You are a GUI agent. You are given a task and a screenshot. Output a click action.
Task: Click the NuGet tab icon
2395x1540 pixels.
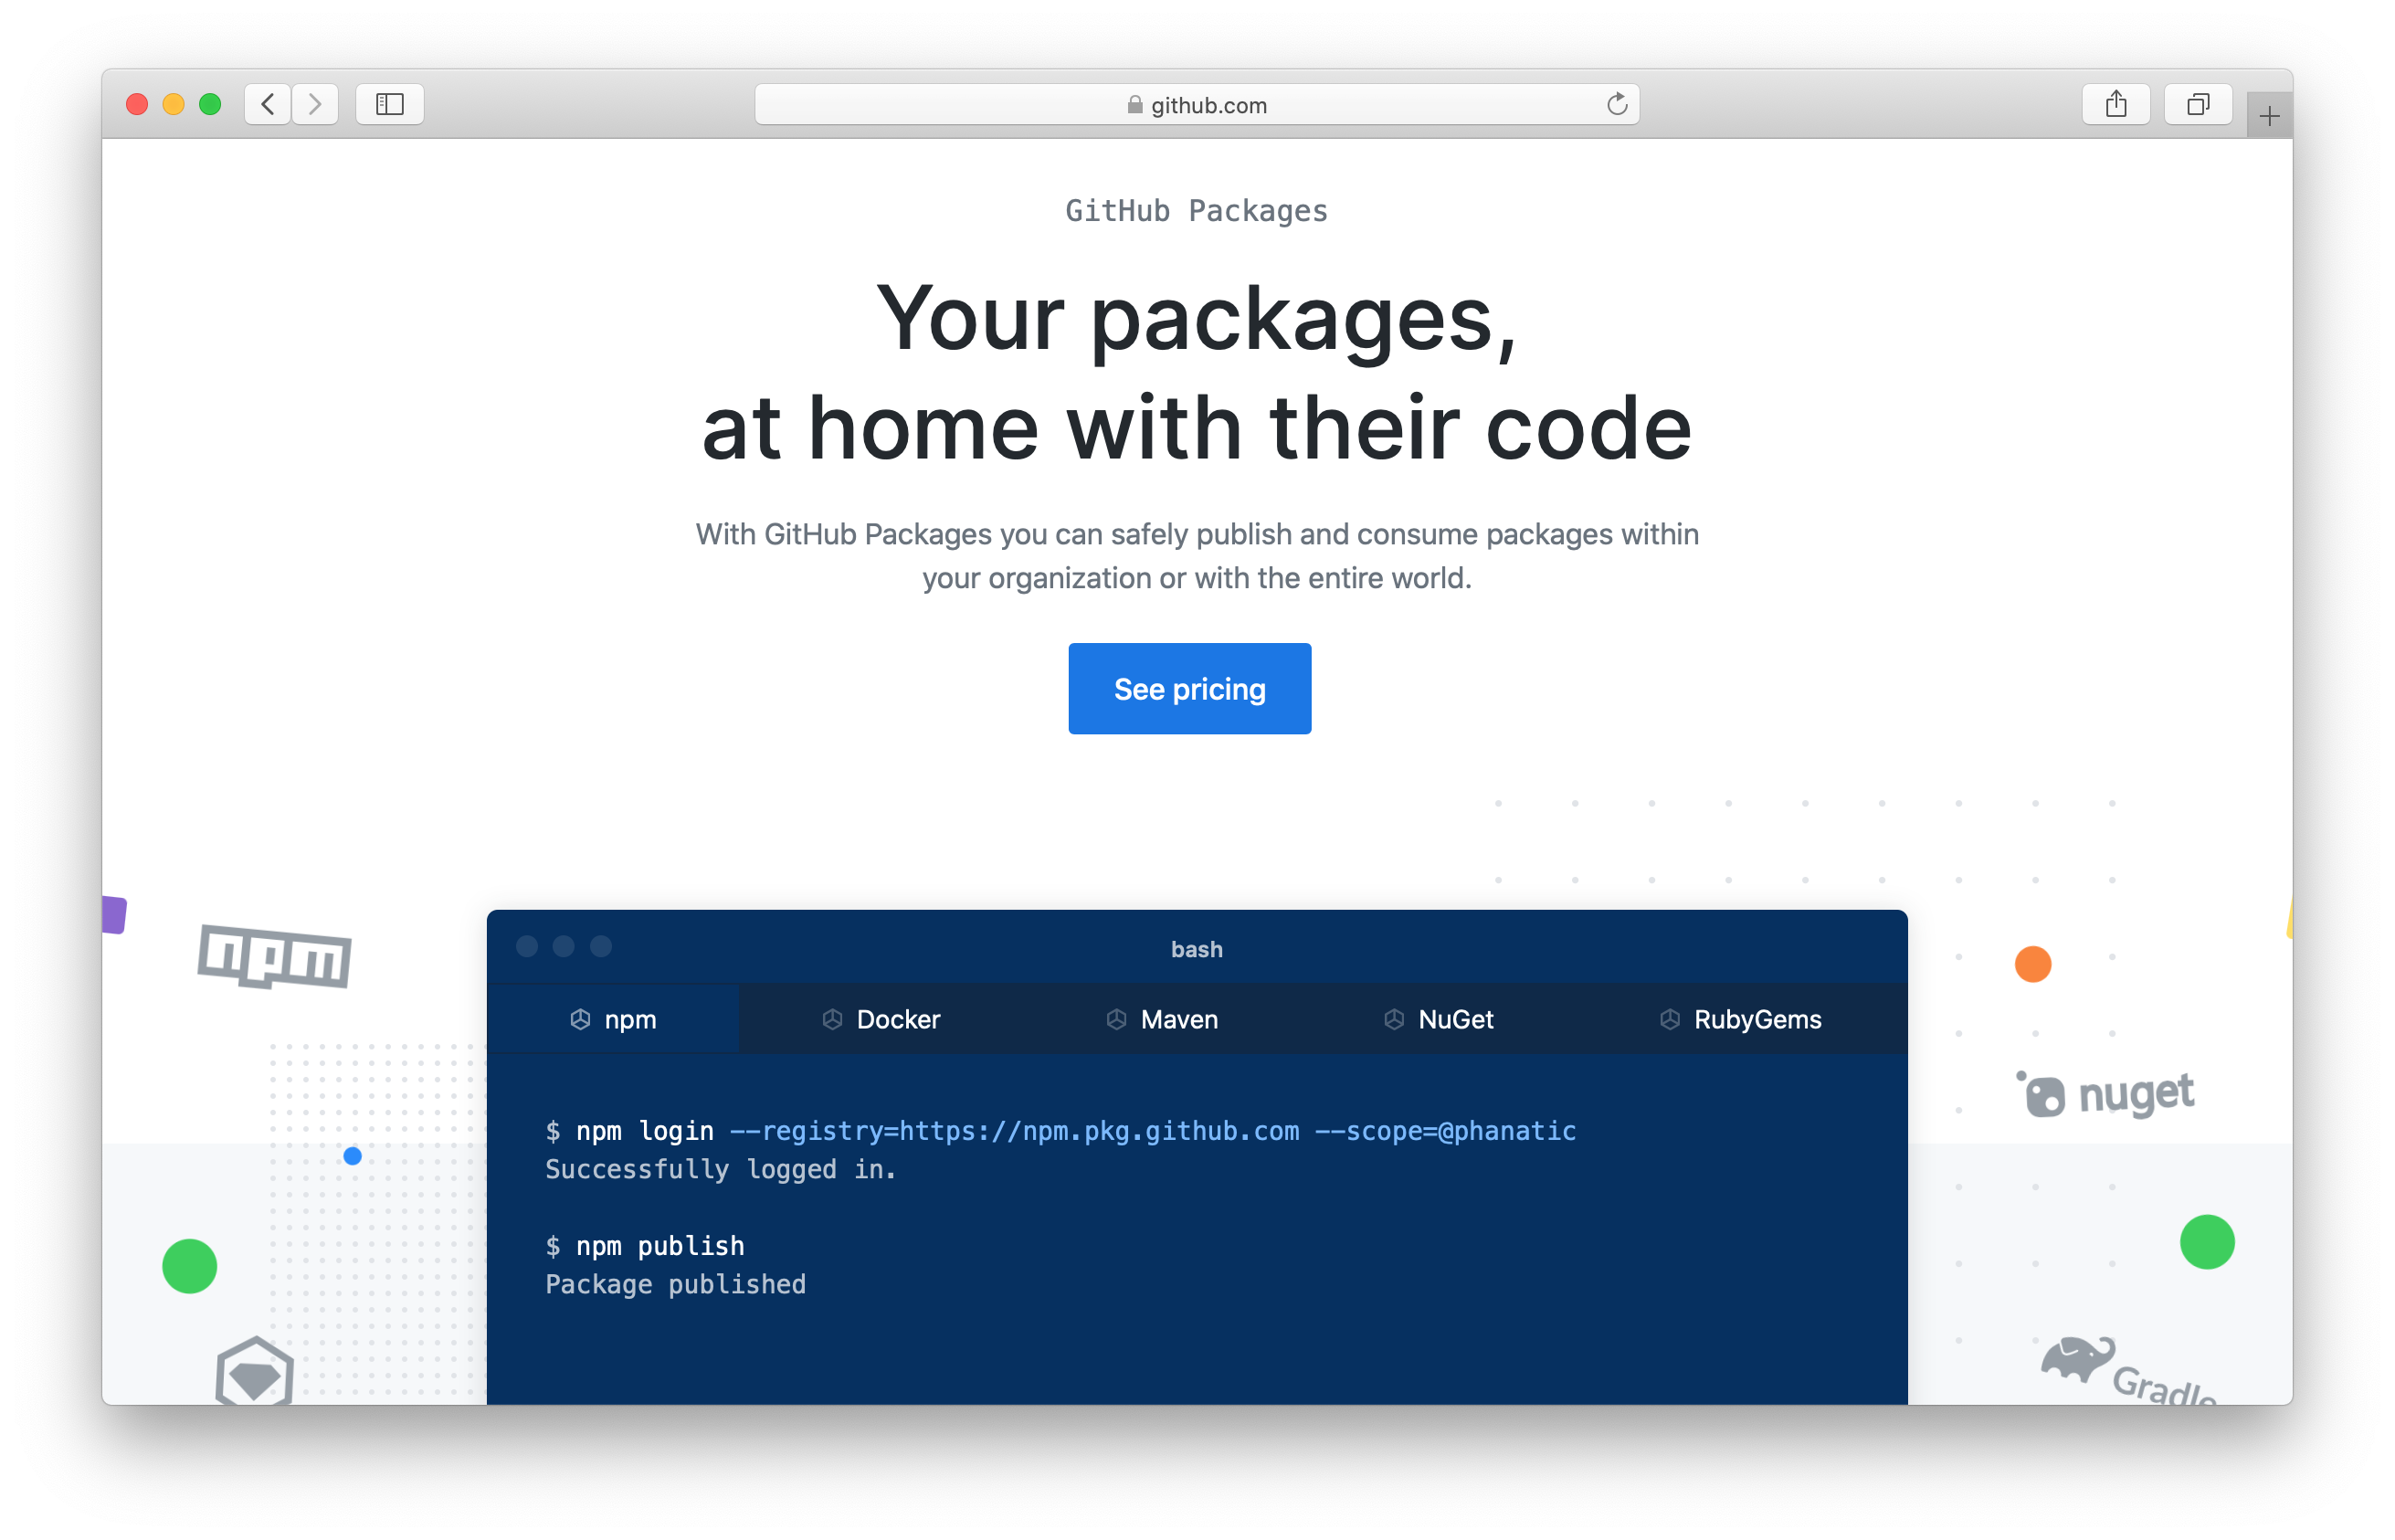tap(1391, 1019)
